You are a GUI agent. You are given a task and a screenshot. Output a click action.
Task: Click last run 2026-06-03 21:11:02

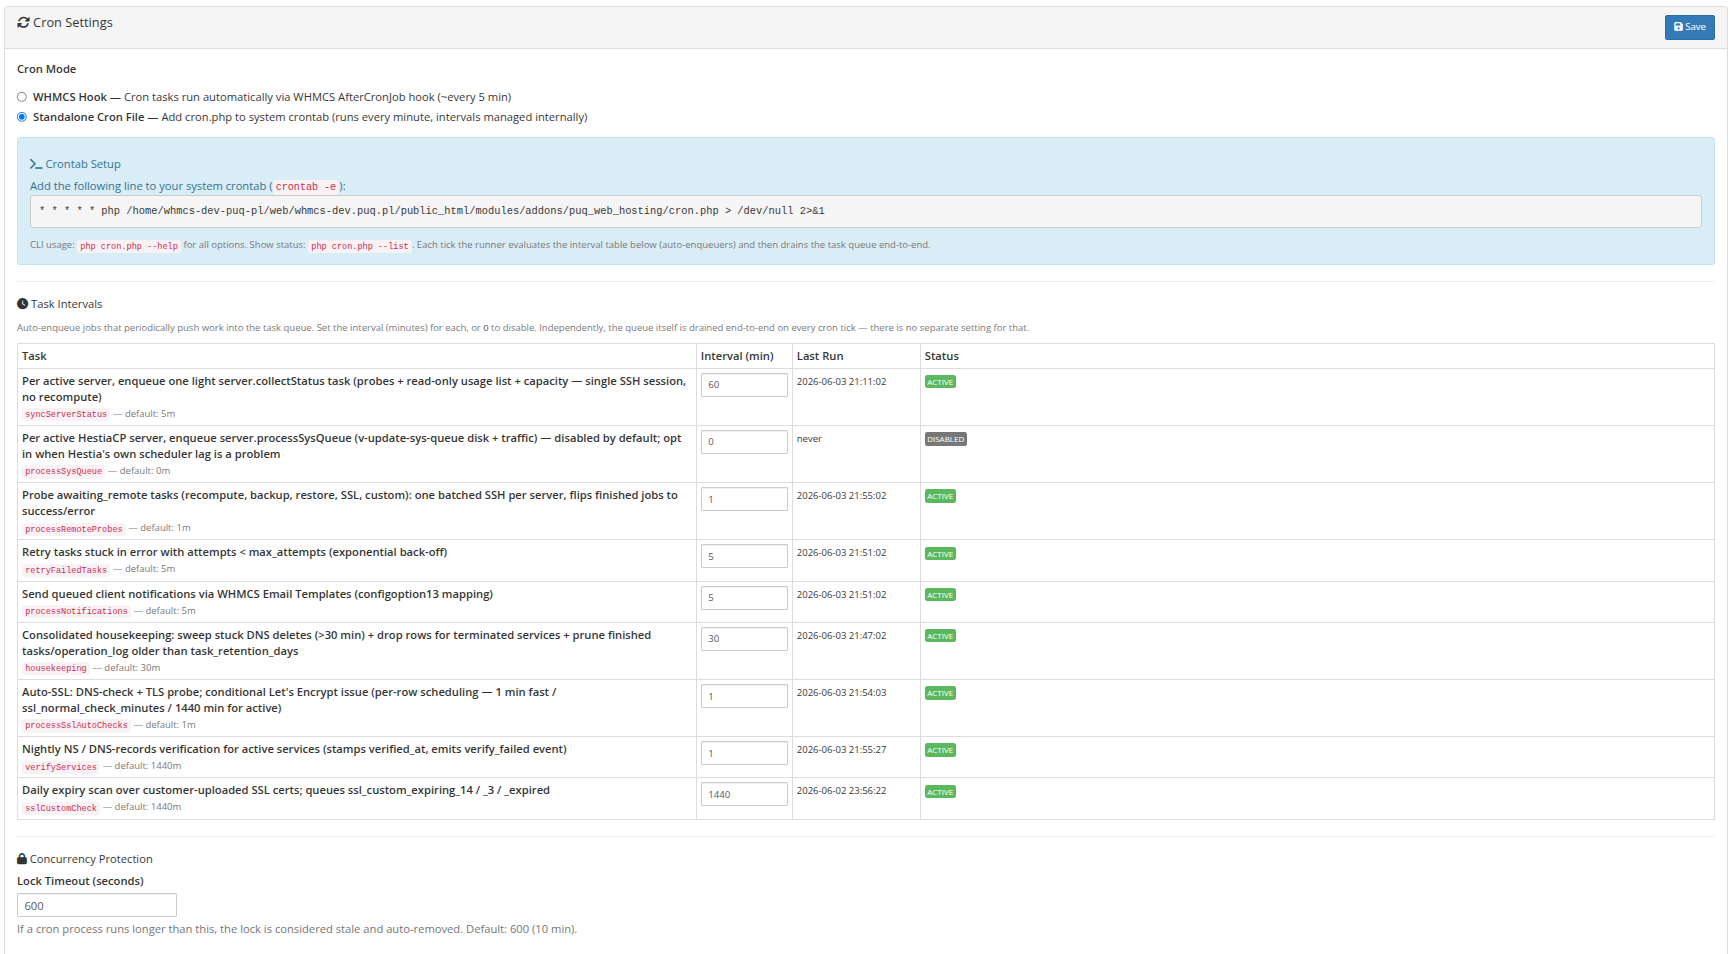tap(841, 382)
